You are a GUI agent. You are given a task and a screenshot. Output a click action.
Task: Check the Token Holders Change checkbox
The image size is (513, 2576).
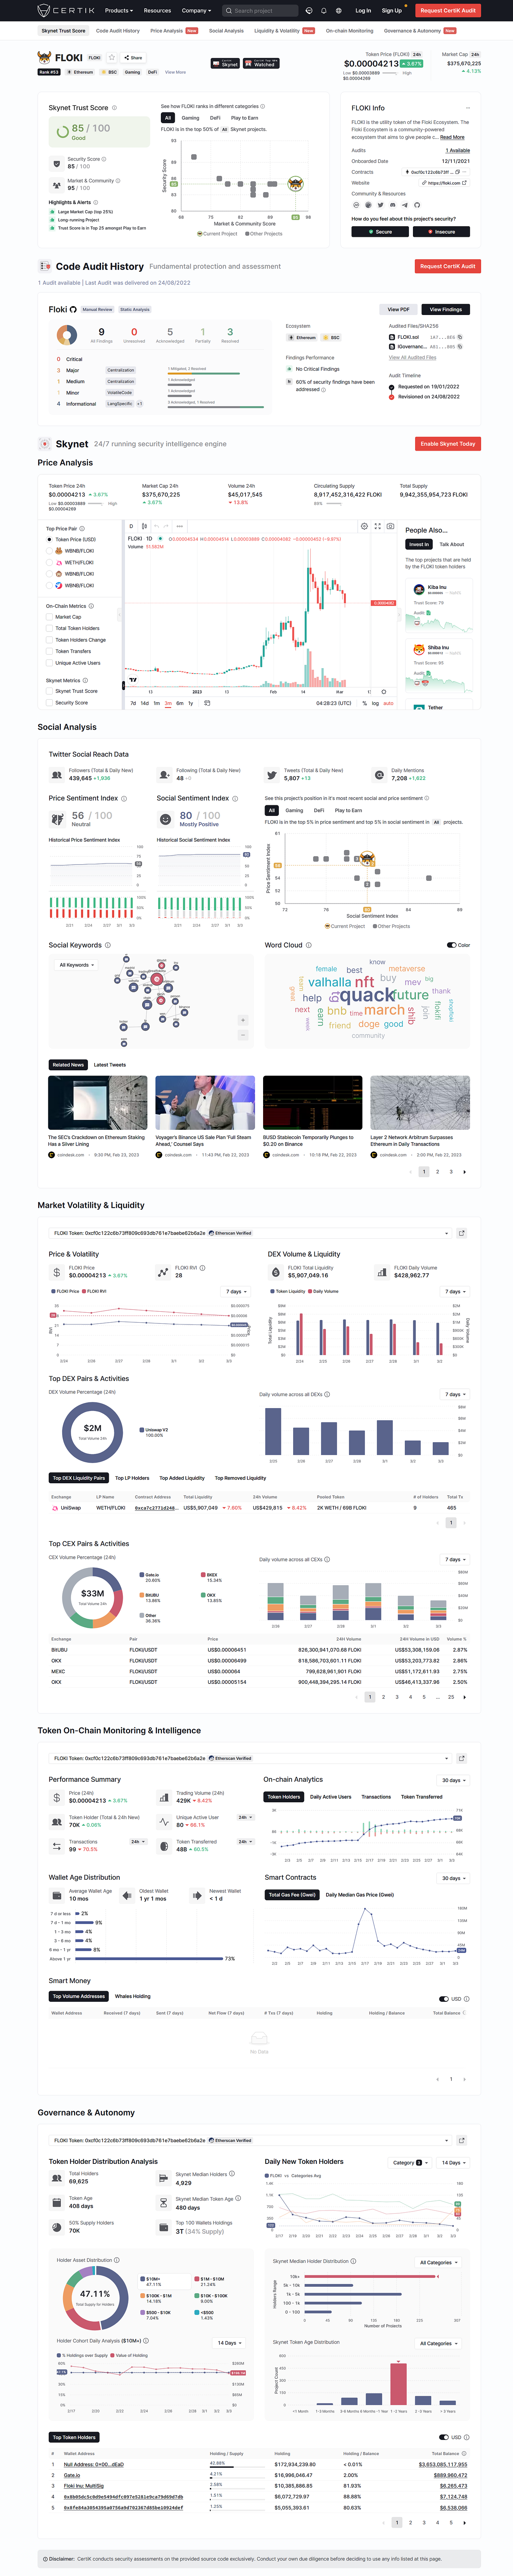click(x=50, y=640)
